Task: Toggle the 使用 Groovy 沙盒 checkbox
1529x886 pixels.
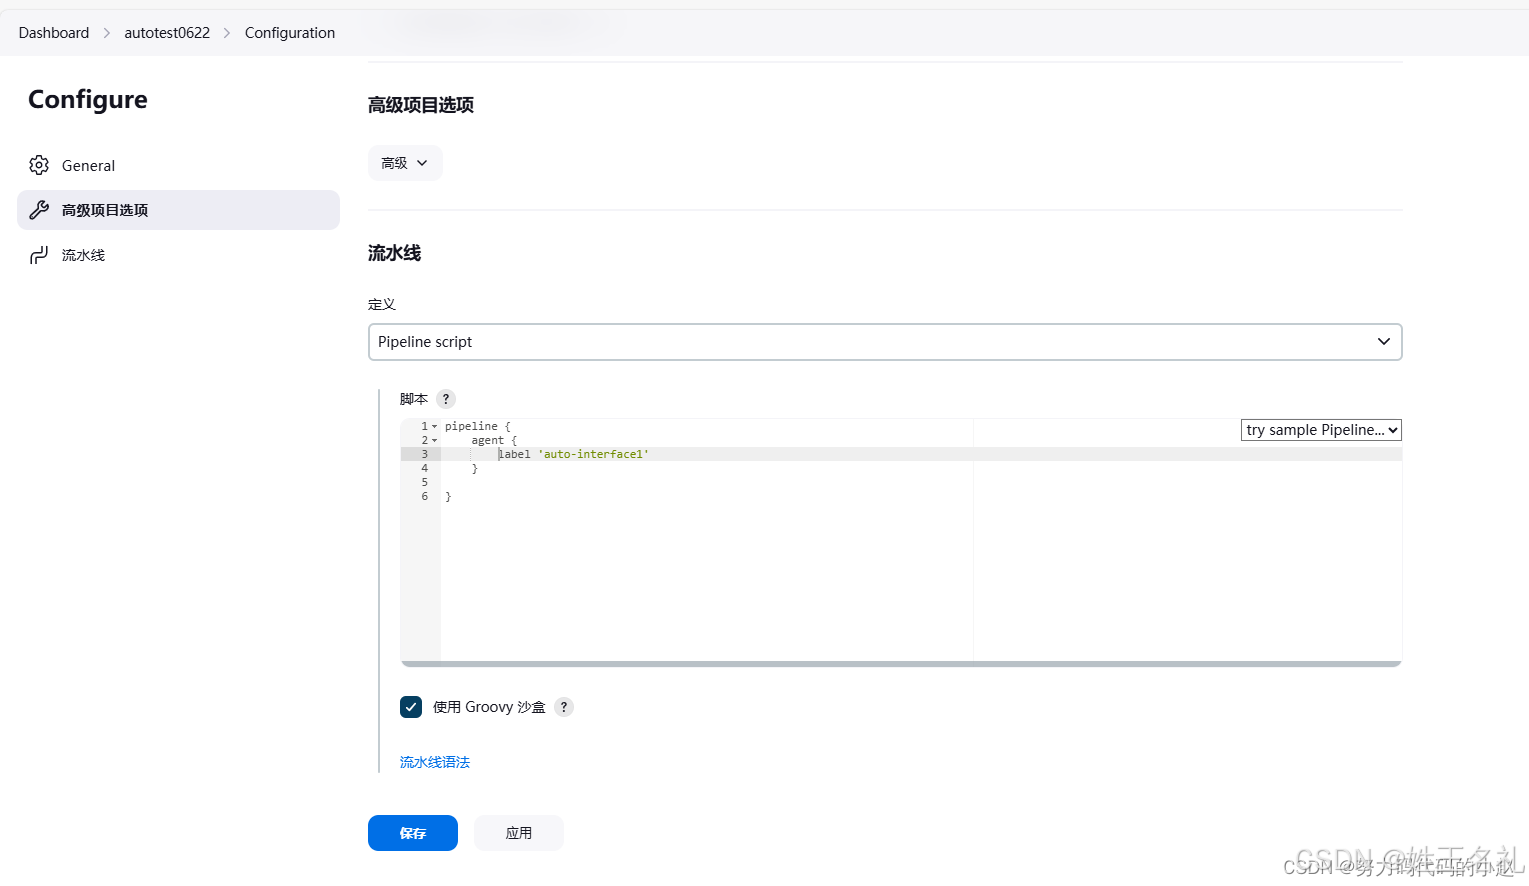Action: click(411, 707)
